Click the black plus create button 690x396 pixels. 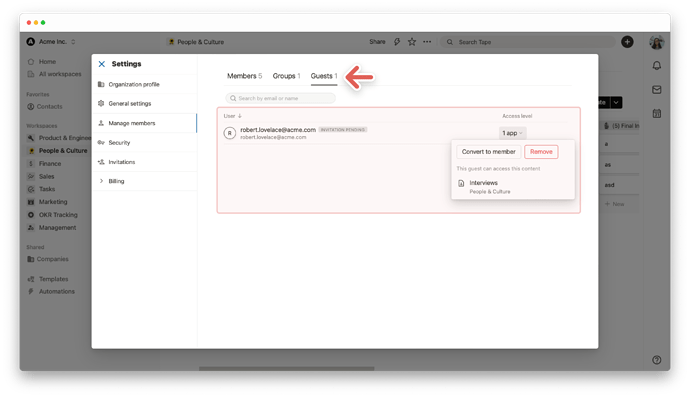(627, 42)
